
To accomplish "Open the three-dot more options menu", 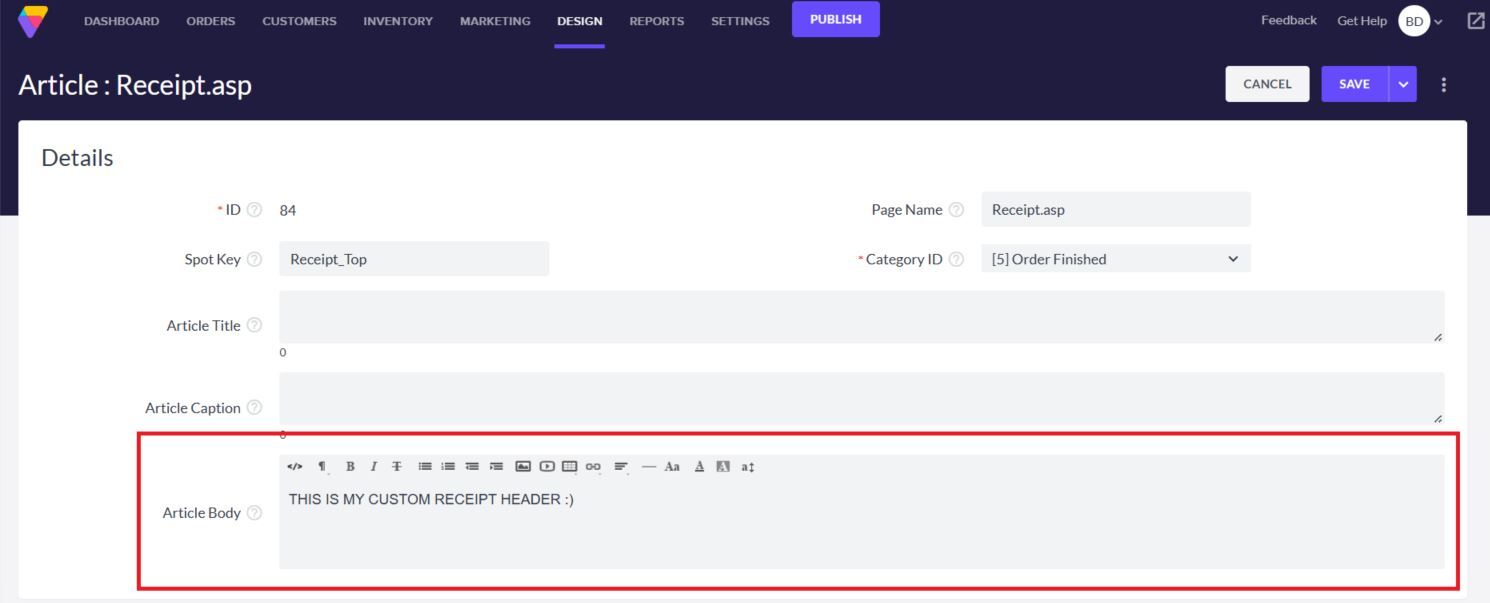I will [x=1443, y=84].
